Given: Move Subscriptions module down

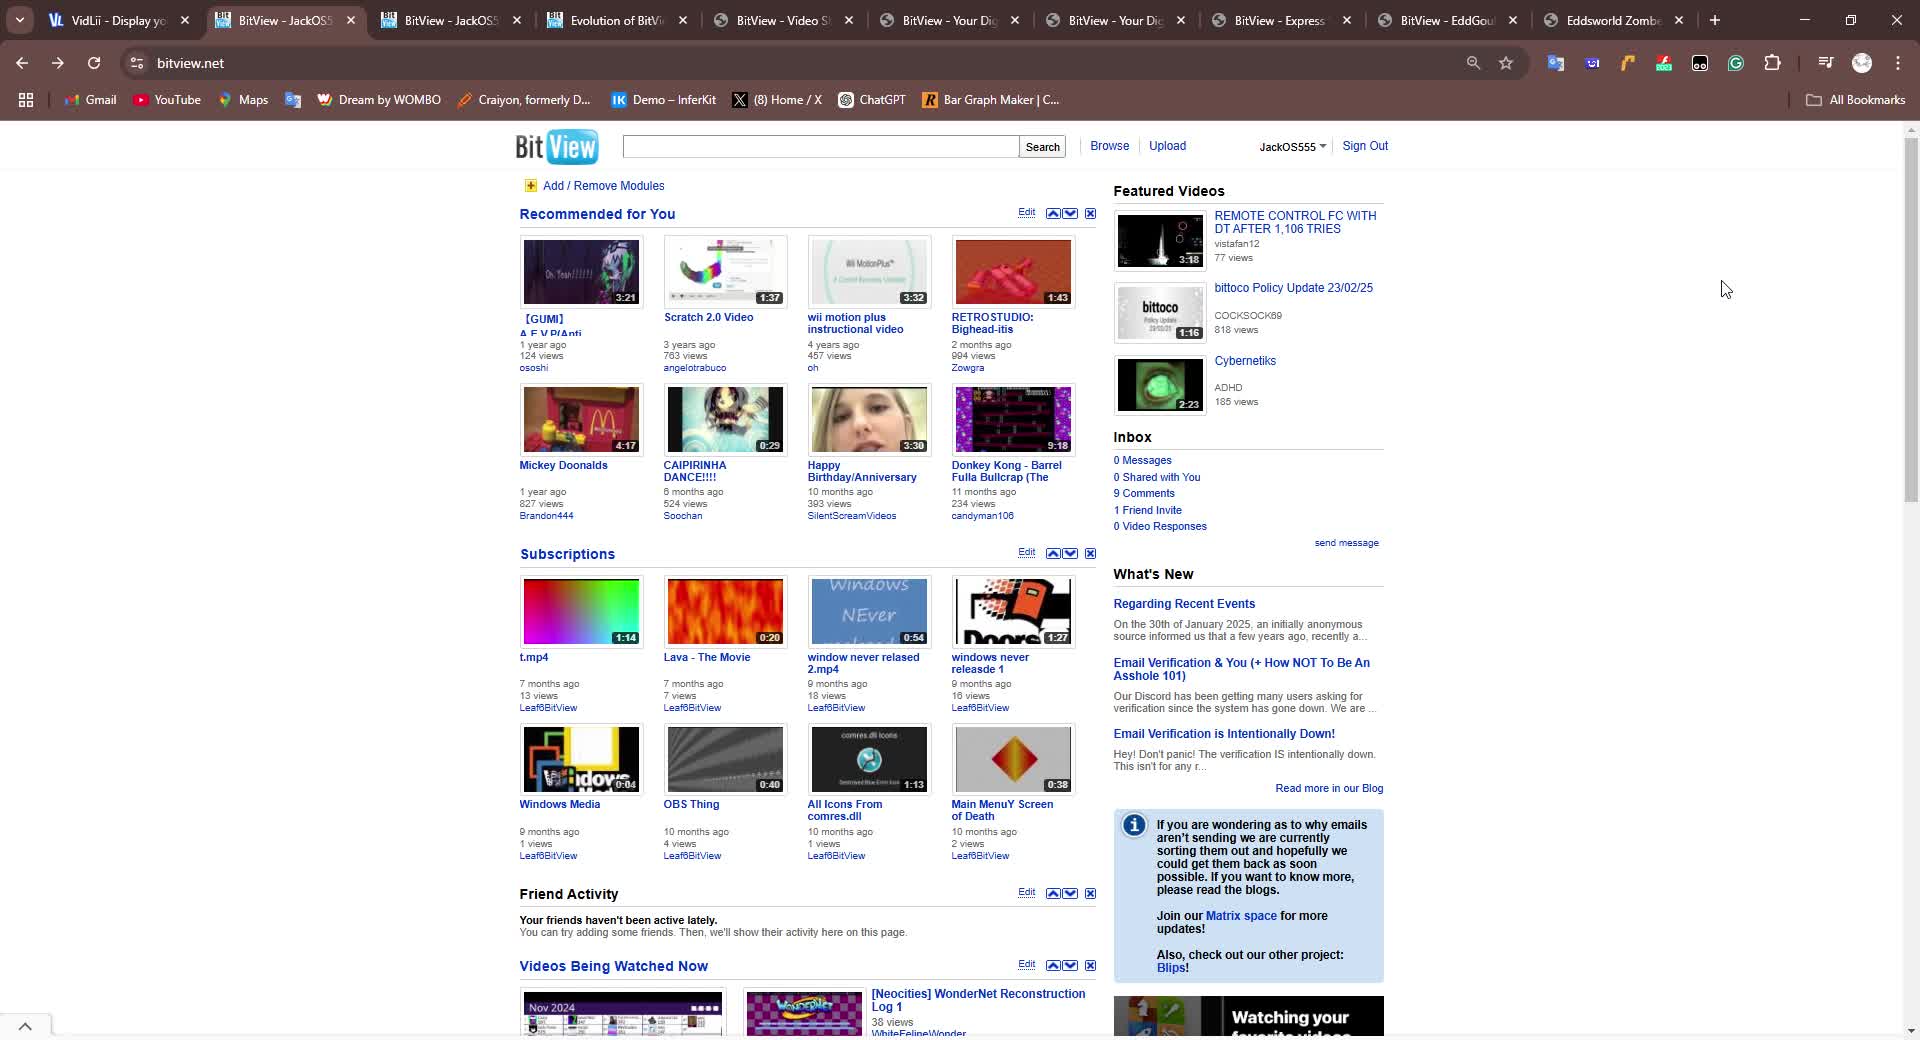Looking at the screenshot, I should point(1070,553).
